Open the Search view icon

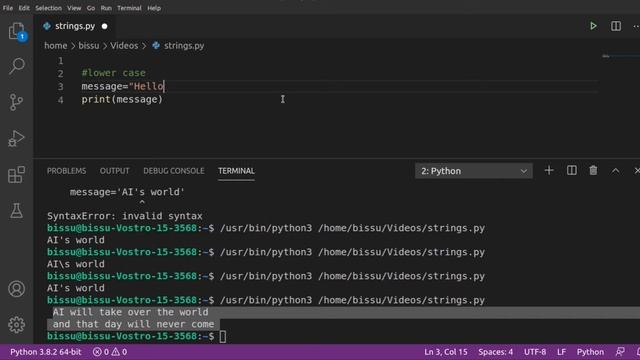(x=16, y=66)
